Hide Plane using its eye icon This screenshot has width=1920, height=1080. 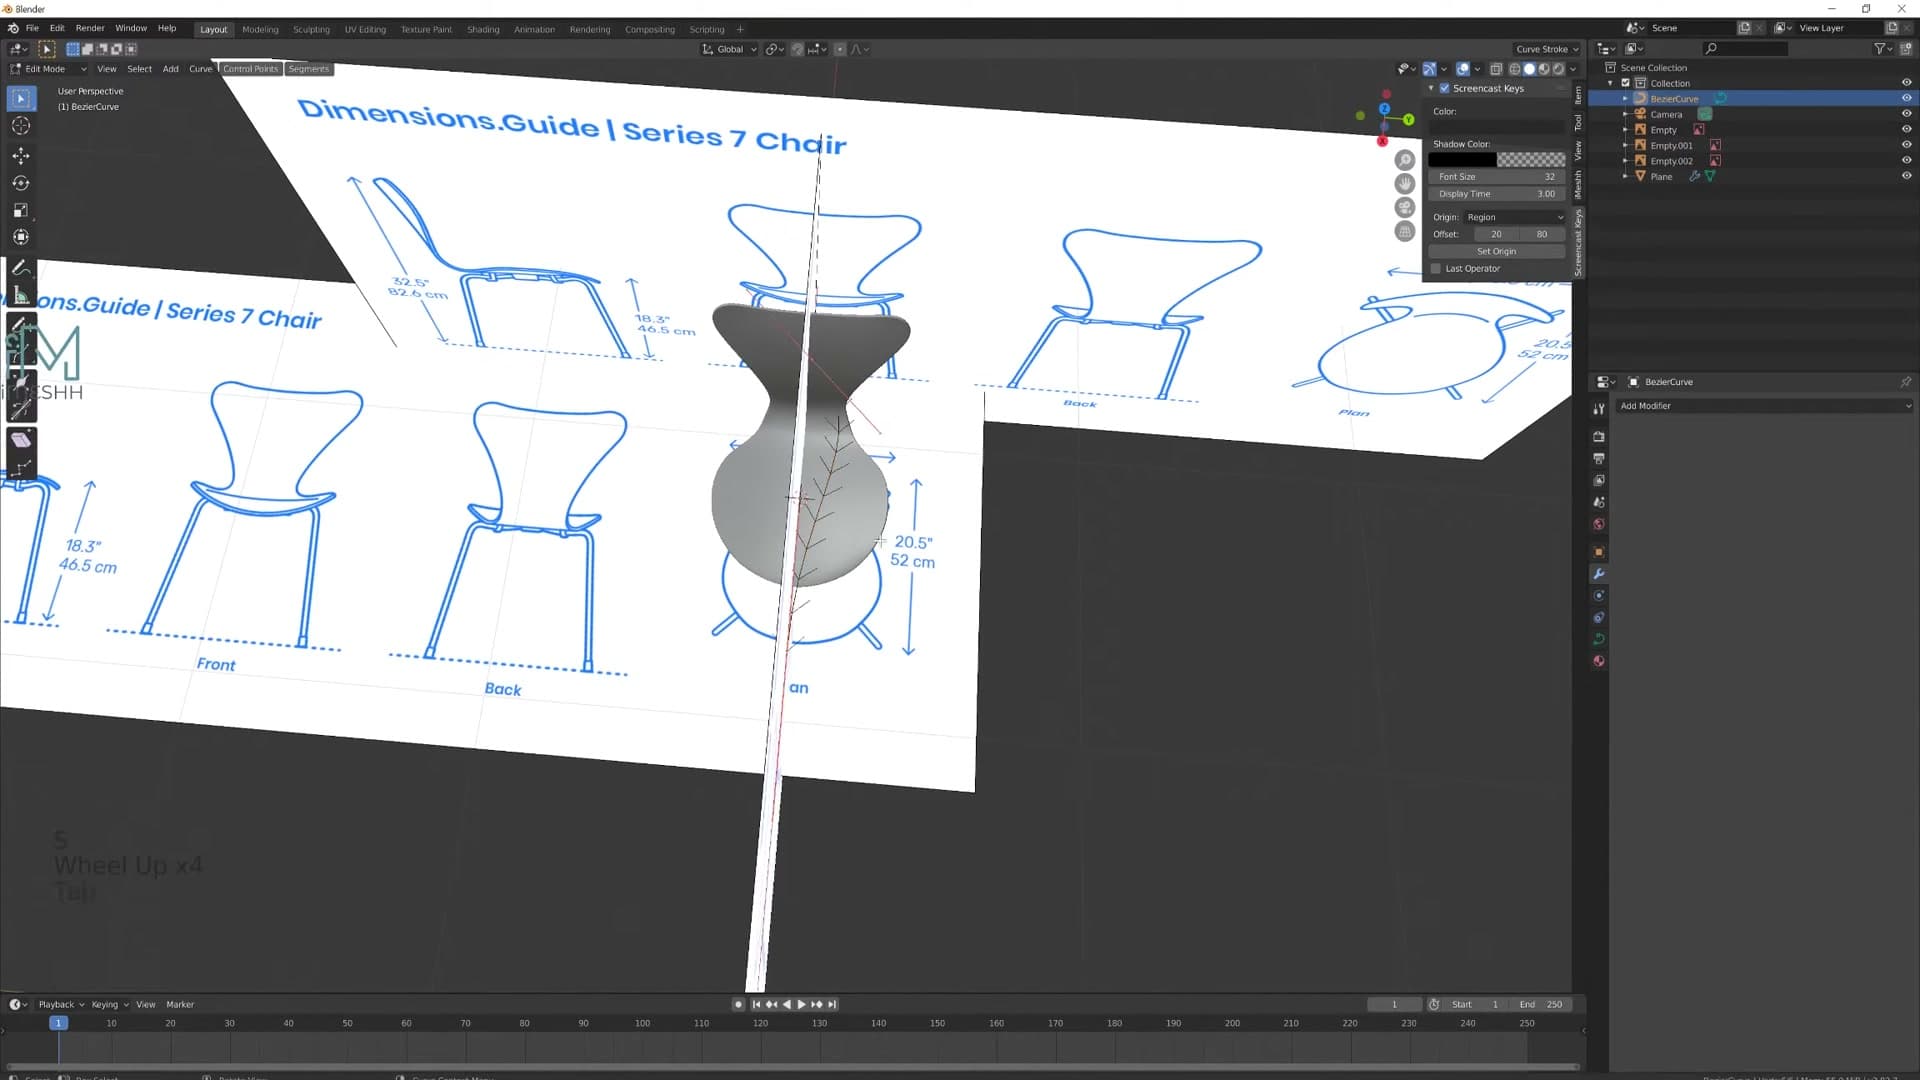(x=1906, y=176)
